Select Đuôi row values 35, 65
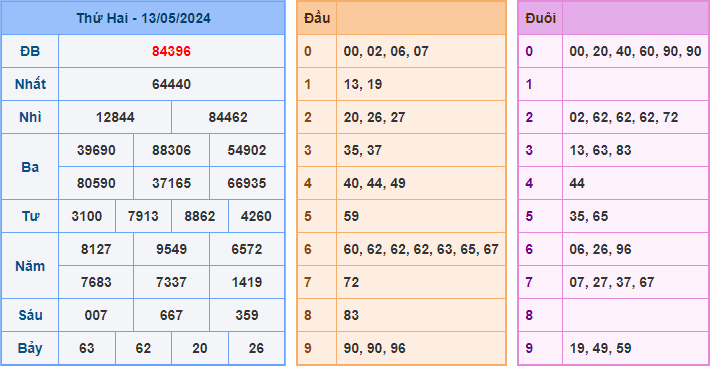The width and height of the screenshot is (711, 366). tap(589, 216)
